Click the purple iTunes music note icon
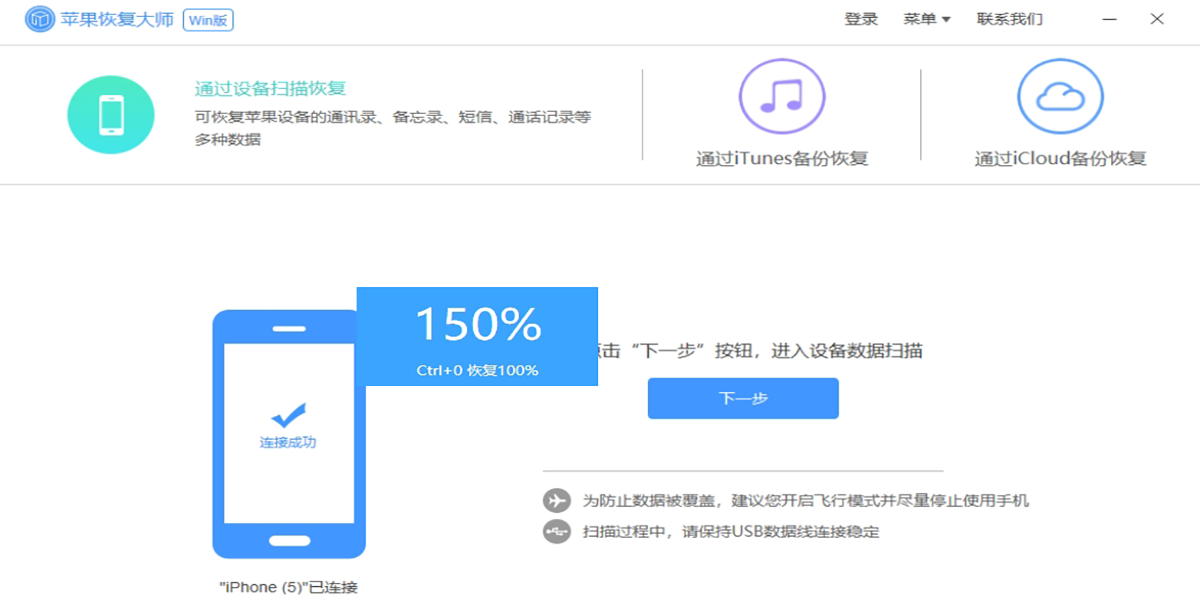The height and width of the screenshot is (600, 1200). (781, 97)
